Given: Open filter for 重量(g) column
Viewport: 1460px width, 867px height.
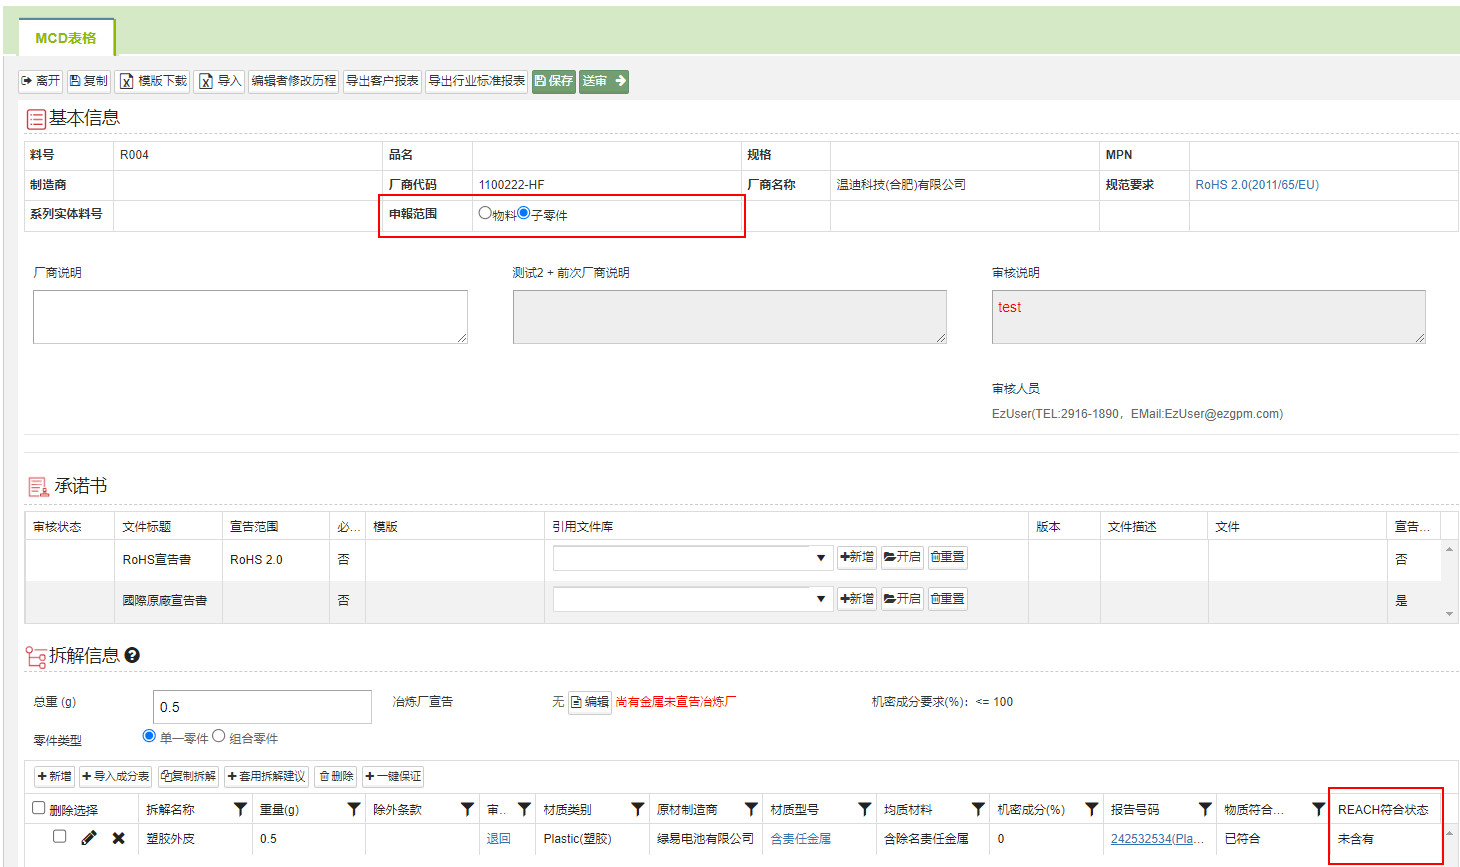Looking at the screenshot, I should click(353, 809).
